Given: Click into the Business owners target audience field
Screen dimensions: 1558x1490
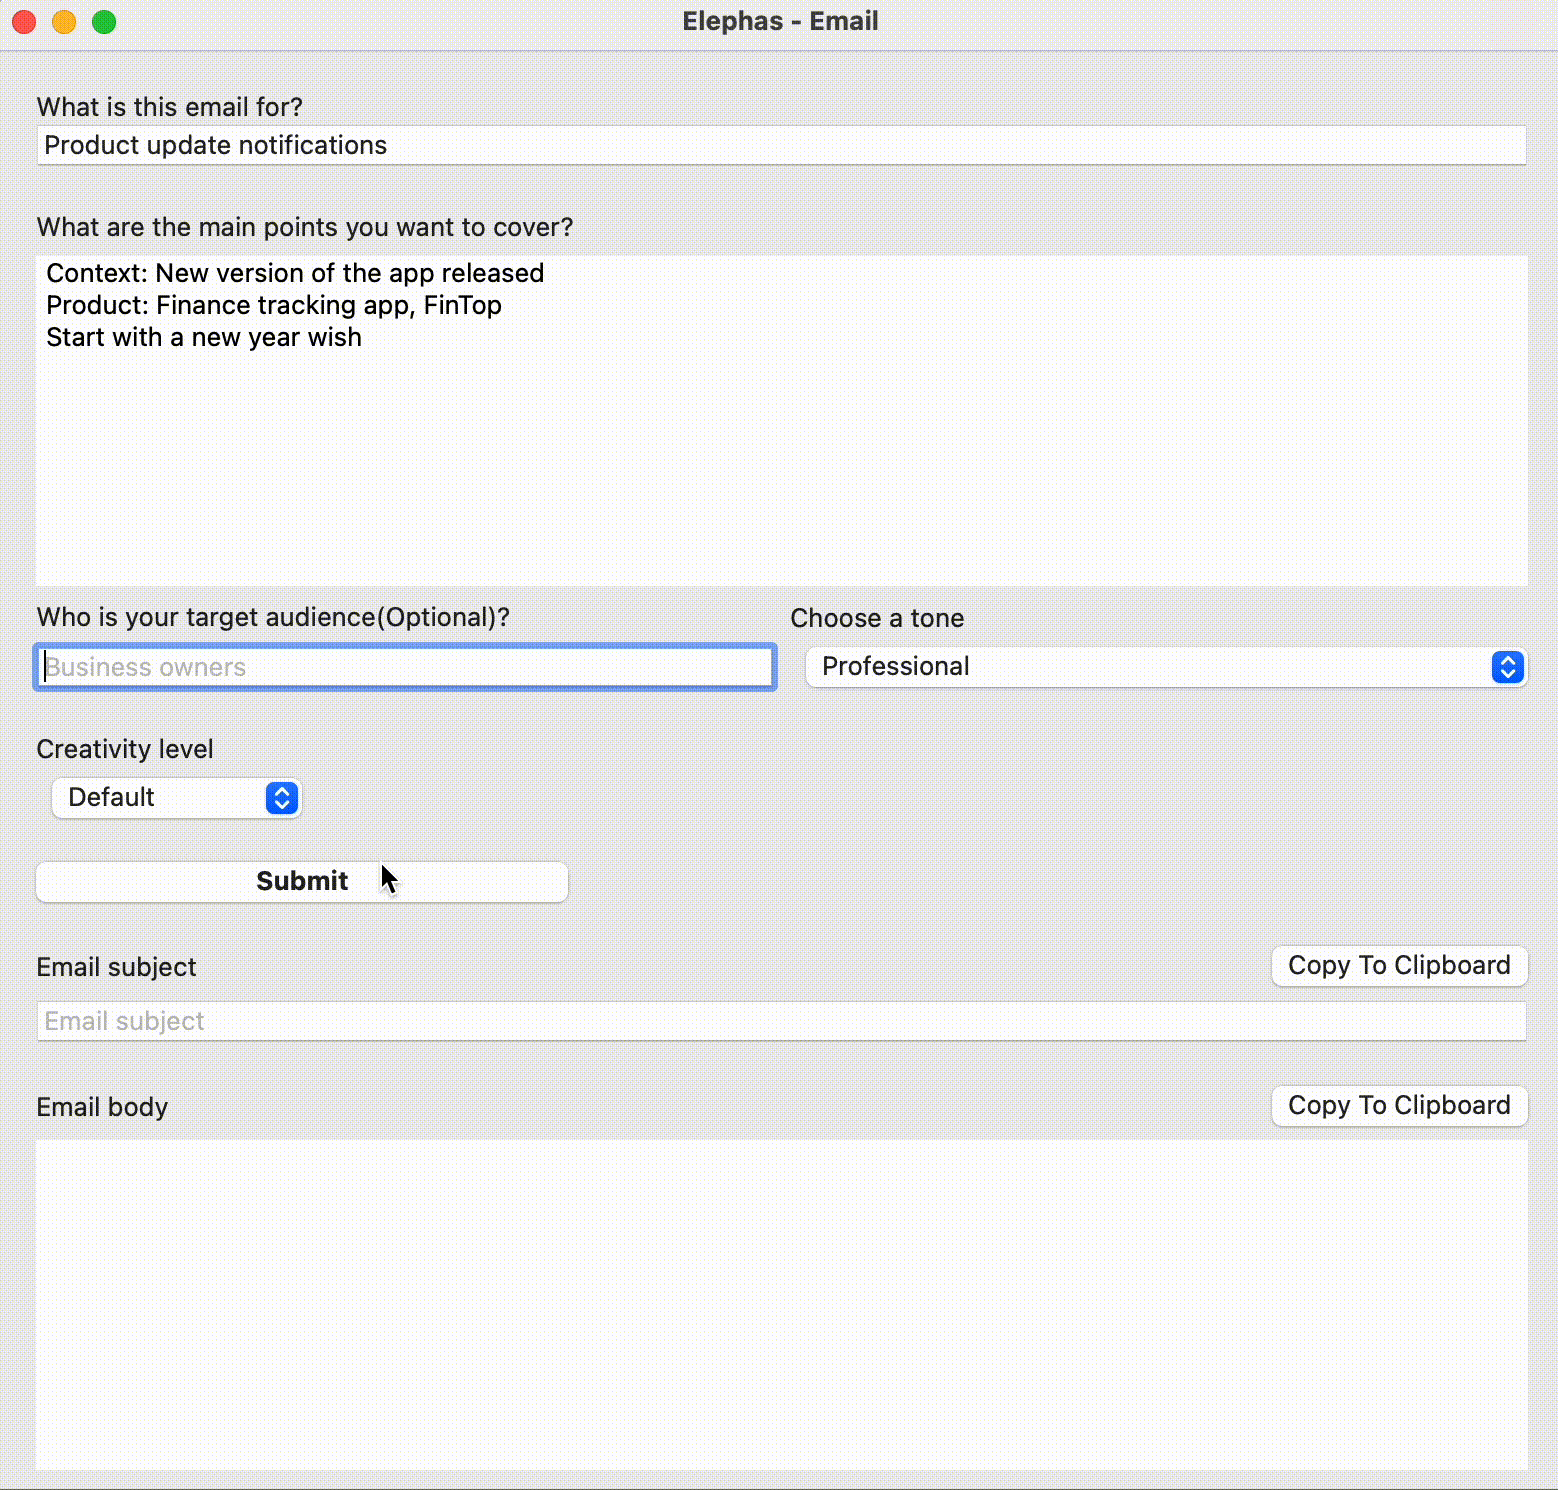Looking at the screenshot, I should tap(405, 667).
